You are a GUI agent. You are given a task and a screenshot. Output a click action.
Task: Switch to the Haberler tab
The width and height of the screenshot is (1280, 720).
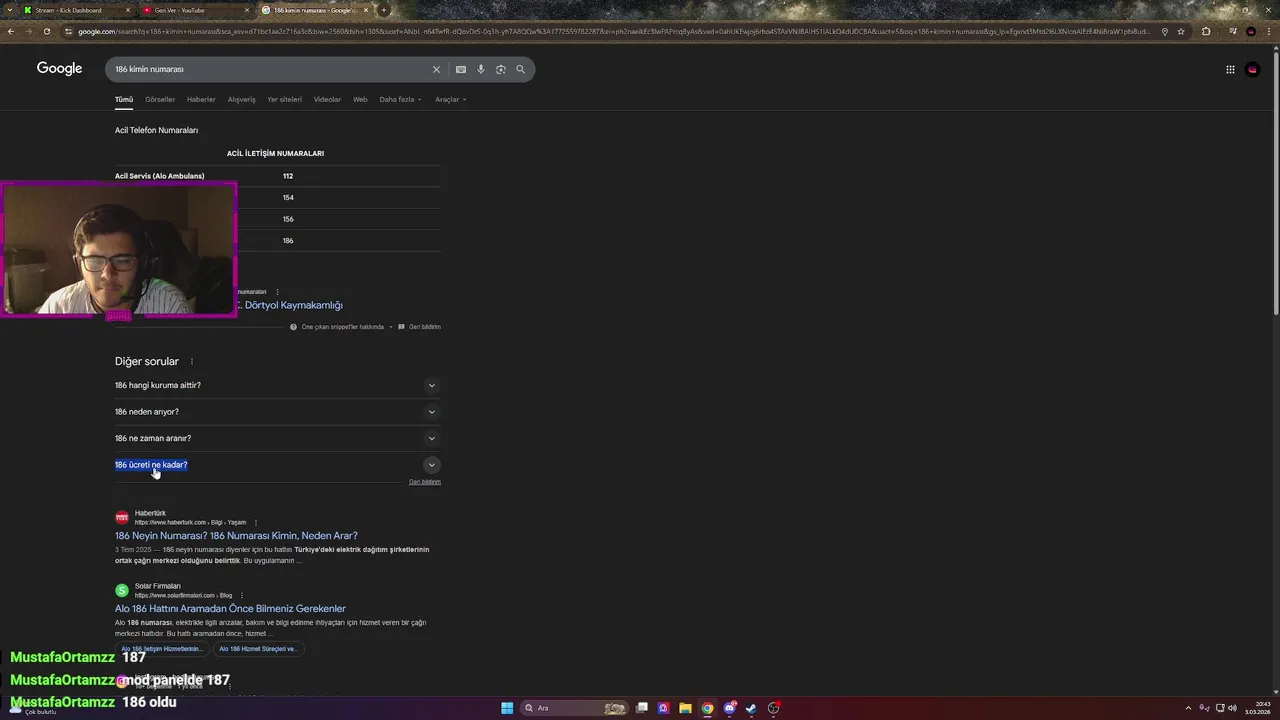click(x=201, y=99)
